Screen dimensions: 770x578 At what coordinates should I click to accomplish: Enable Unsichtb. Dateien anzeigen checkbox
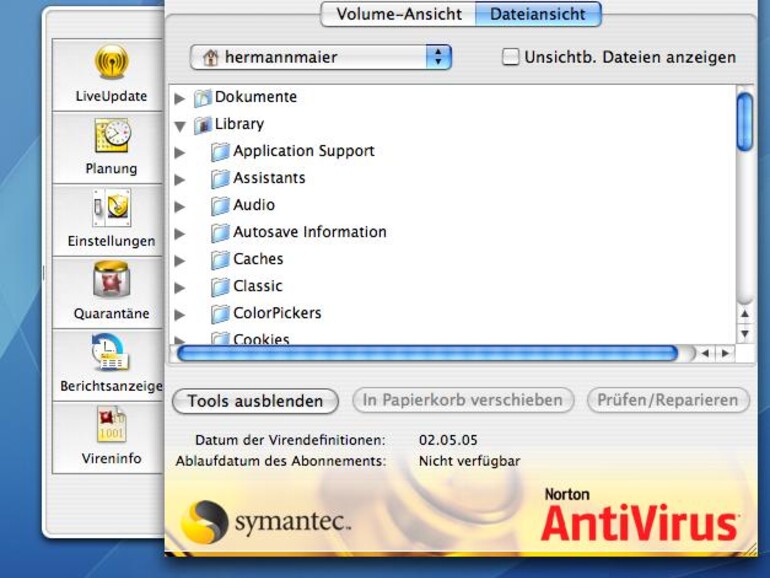click(510, 56)
